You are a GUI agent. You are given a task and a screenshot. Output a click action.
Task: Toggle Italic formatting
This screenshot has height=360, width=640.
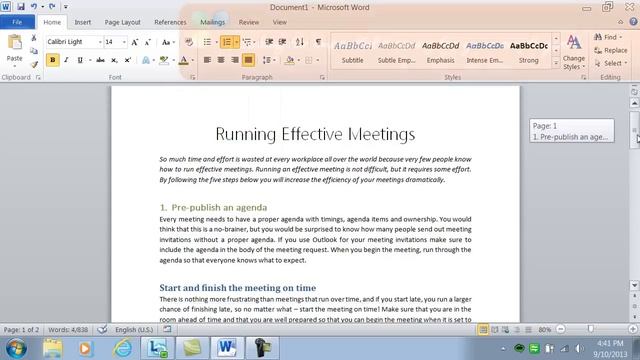(x=66, y=60)
